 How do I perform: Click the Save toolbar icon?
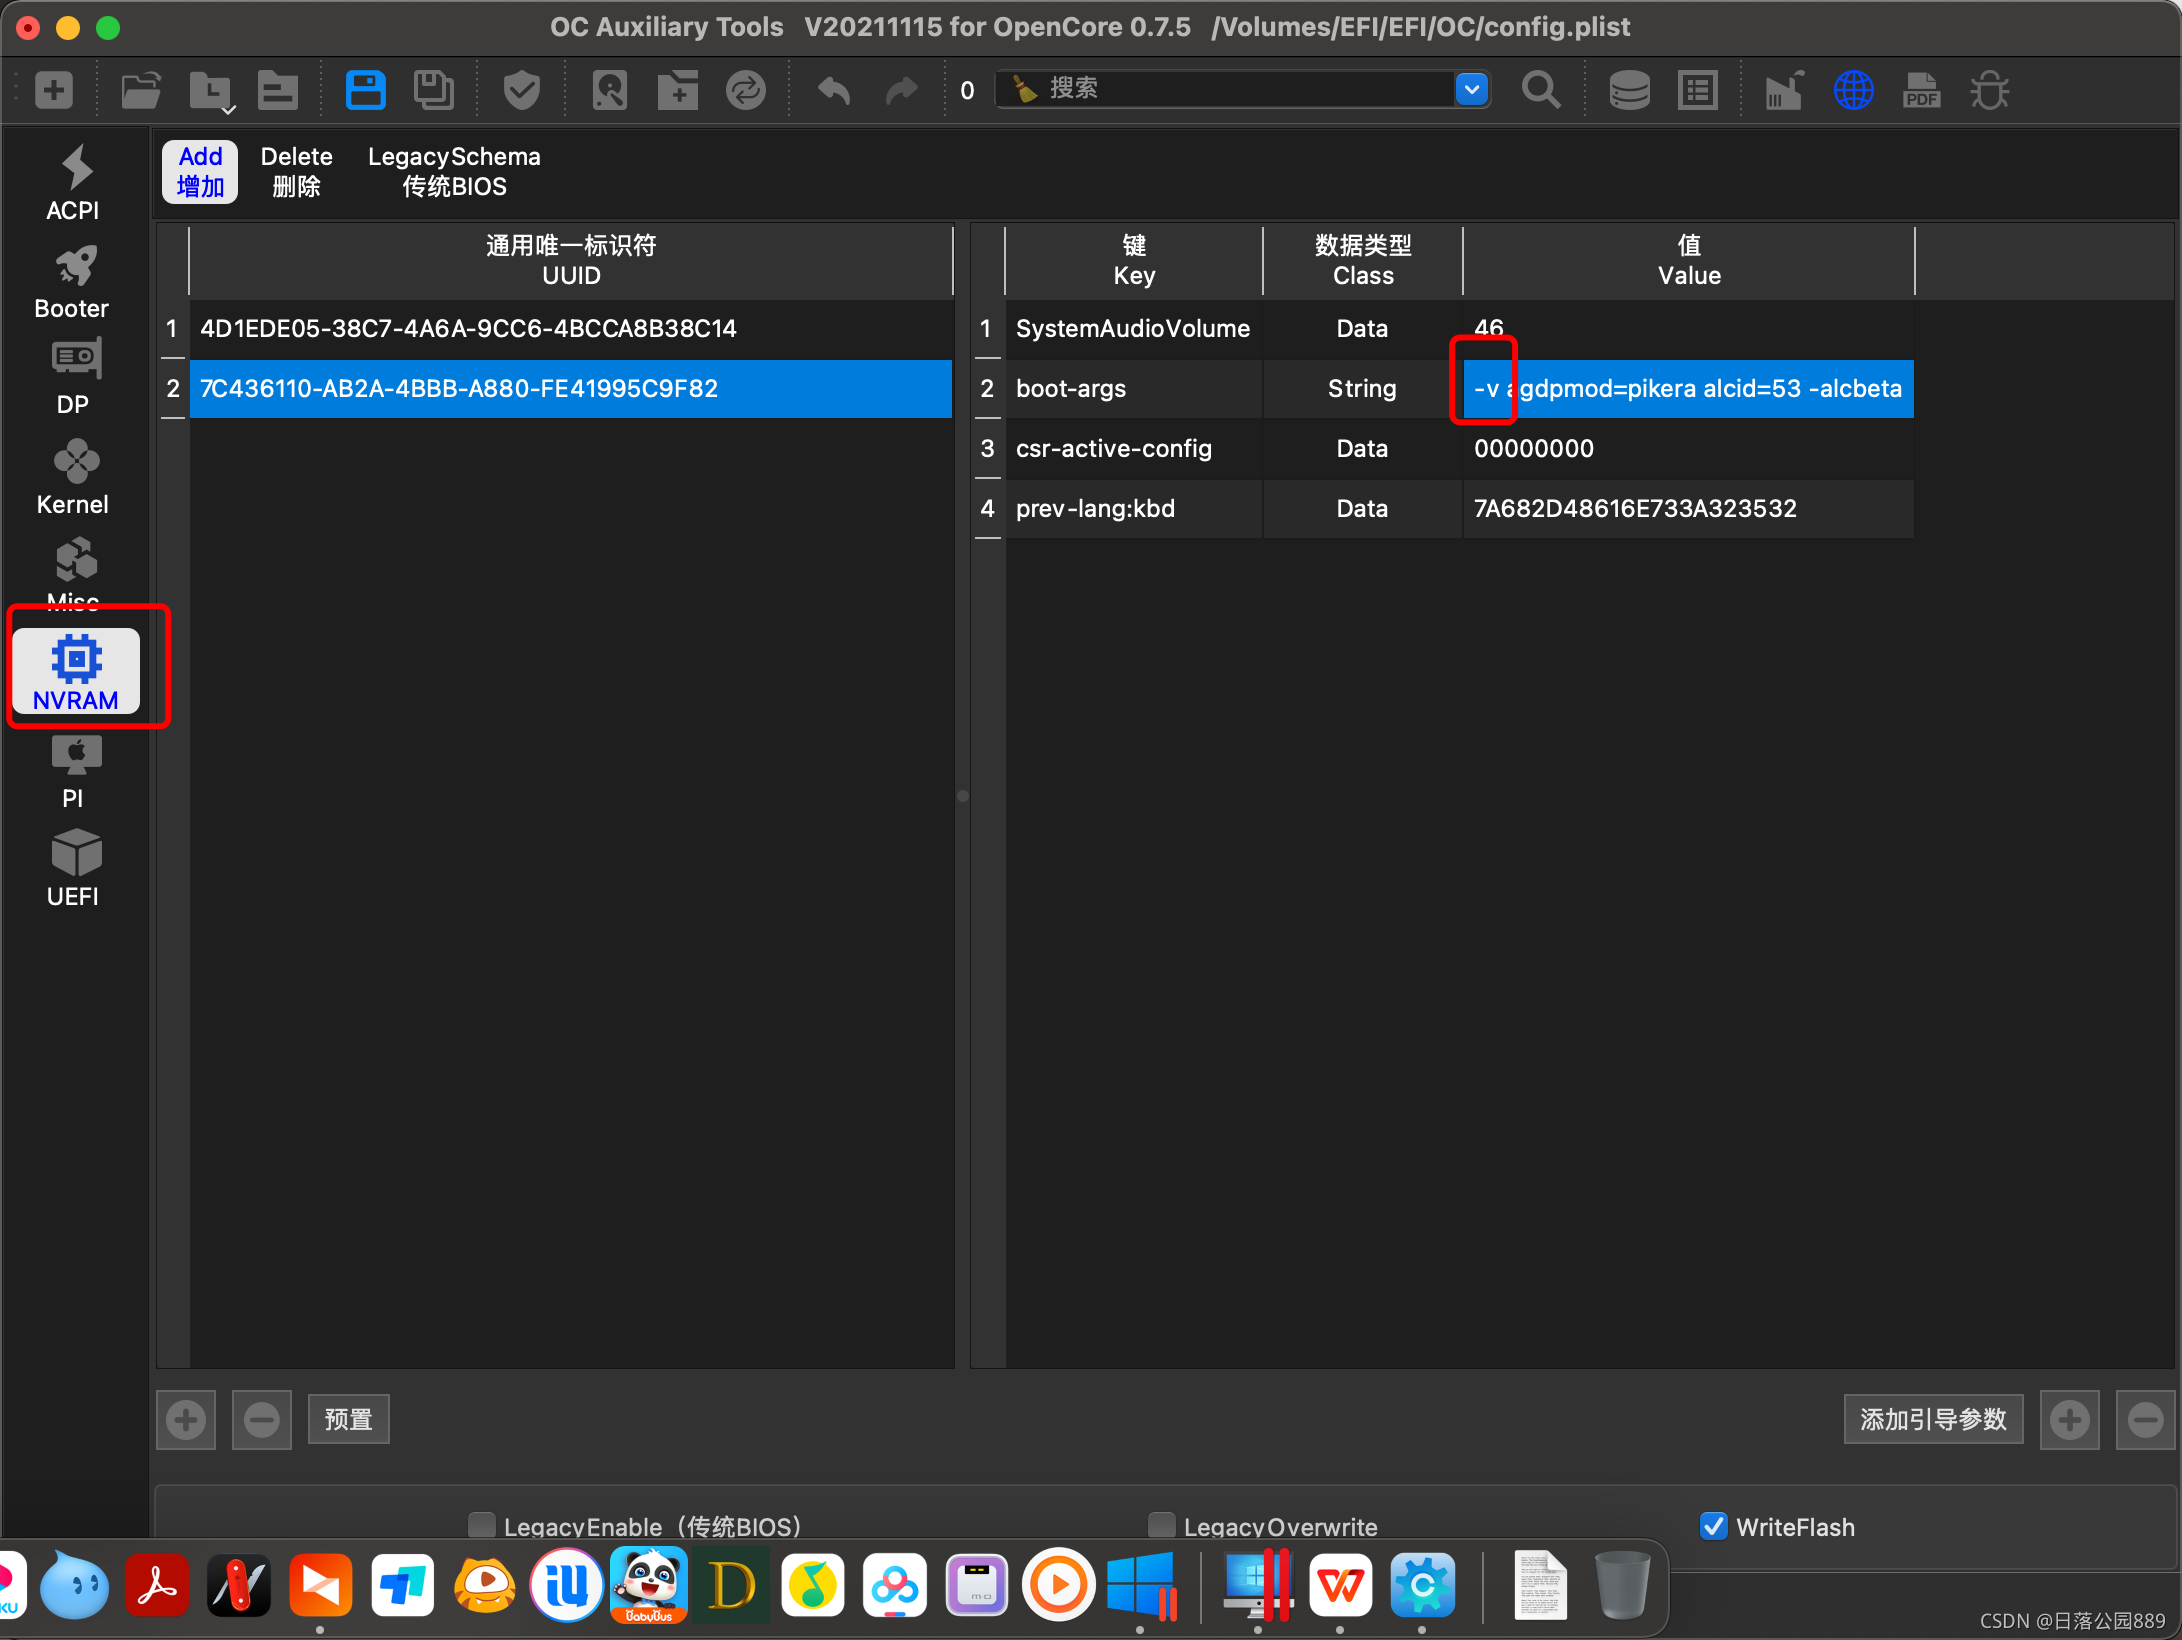[x=365, y=90]
